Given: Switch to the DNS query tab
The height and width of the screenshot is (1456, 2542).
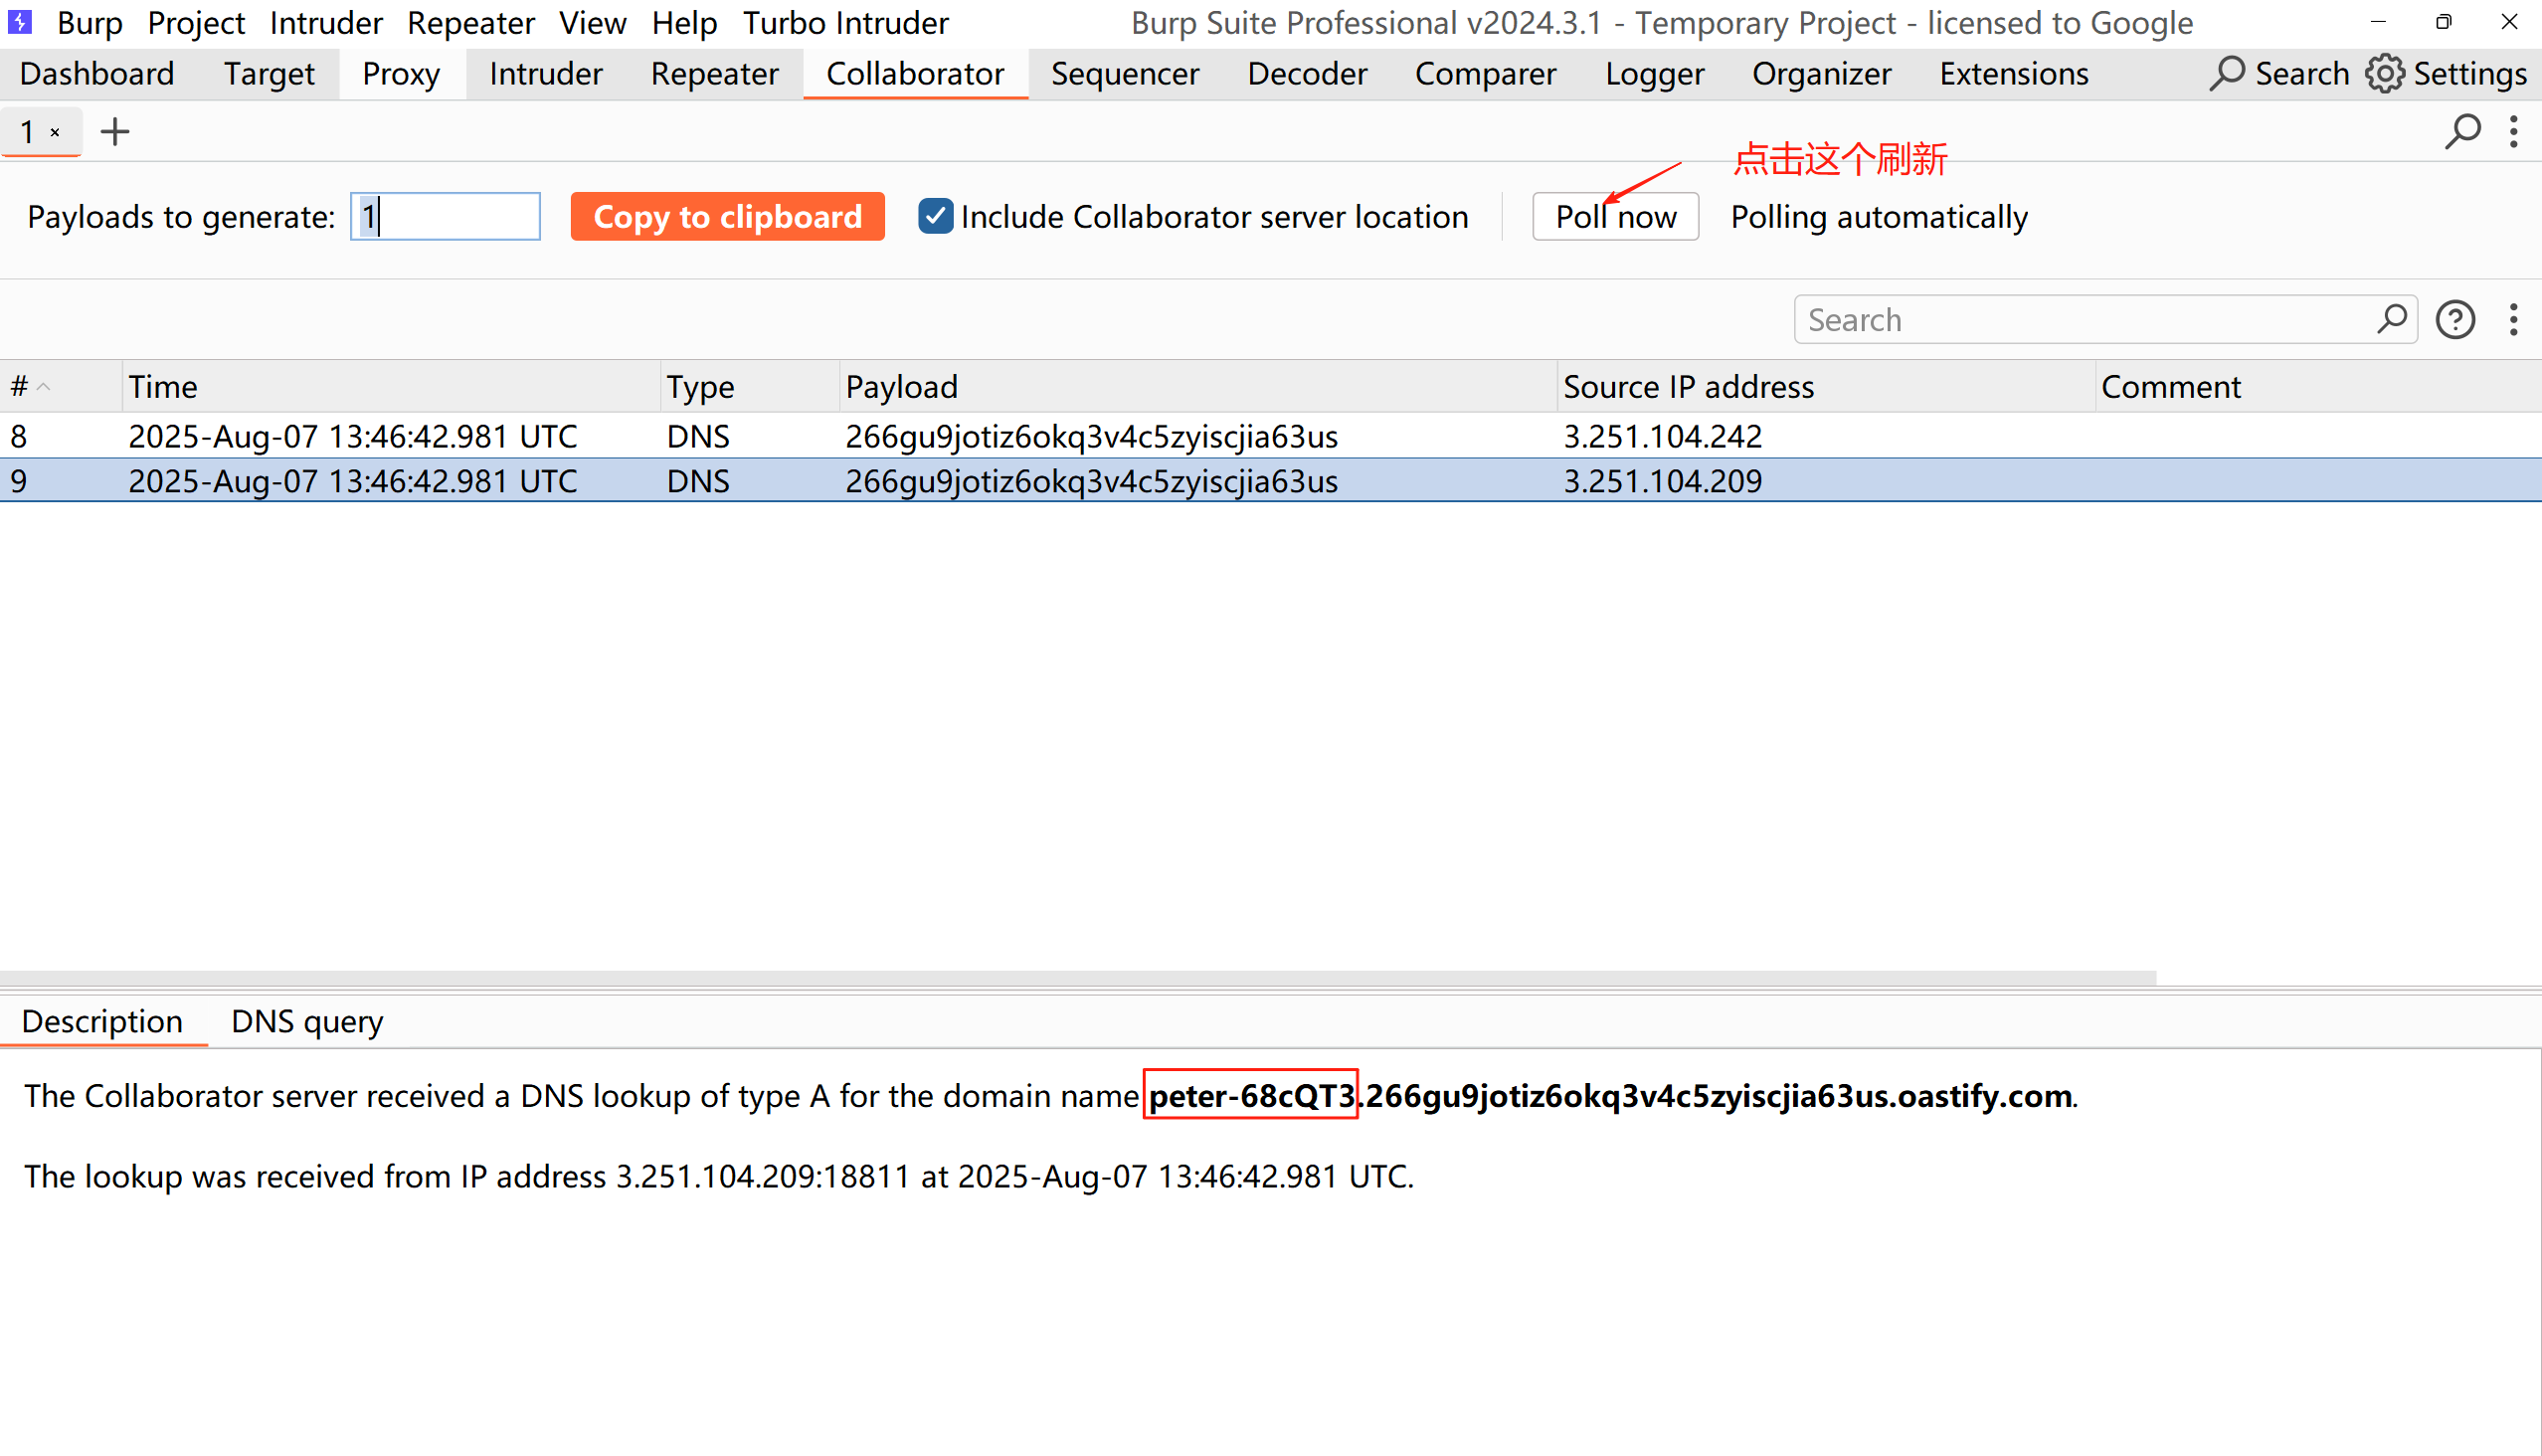Looking at the screenshot, I should click(x=306, y=1021).
